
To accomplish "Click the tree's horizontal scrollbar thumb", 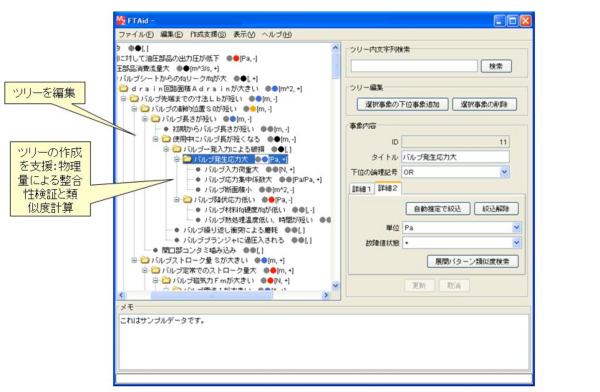I will click(x=212, y=295).
